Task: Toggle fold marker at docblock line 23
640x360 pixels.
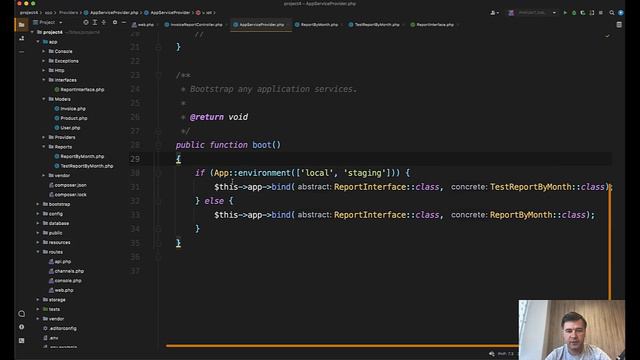Action: [x=158, y=75]
